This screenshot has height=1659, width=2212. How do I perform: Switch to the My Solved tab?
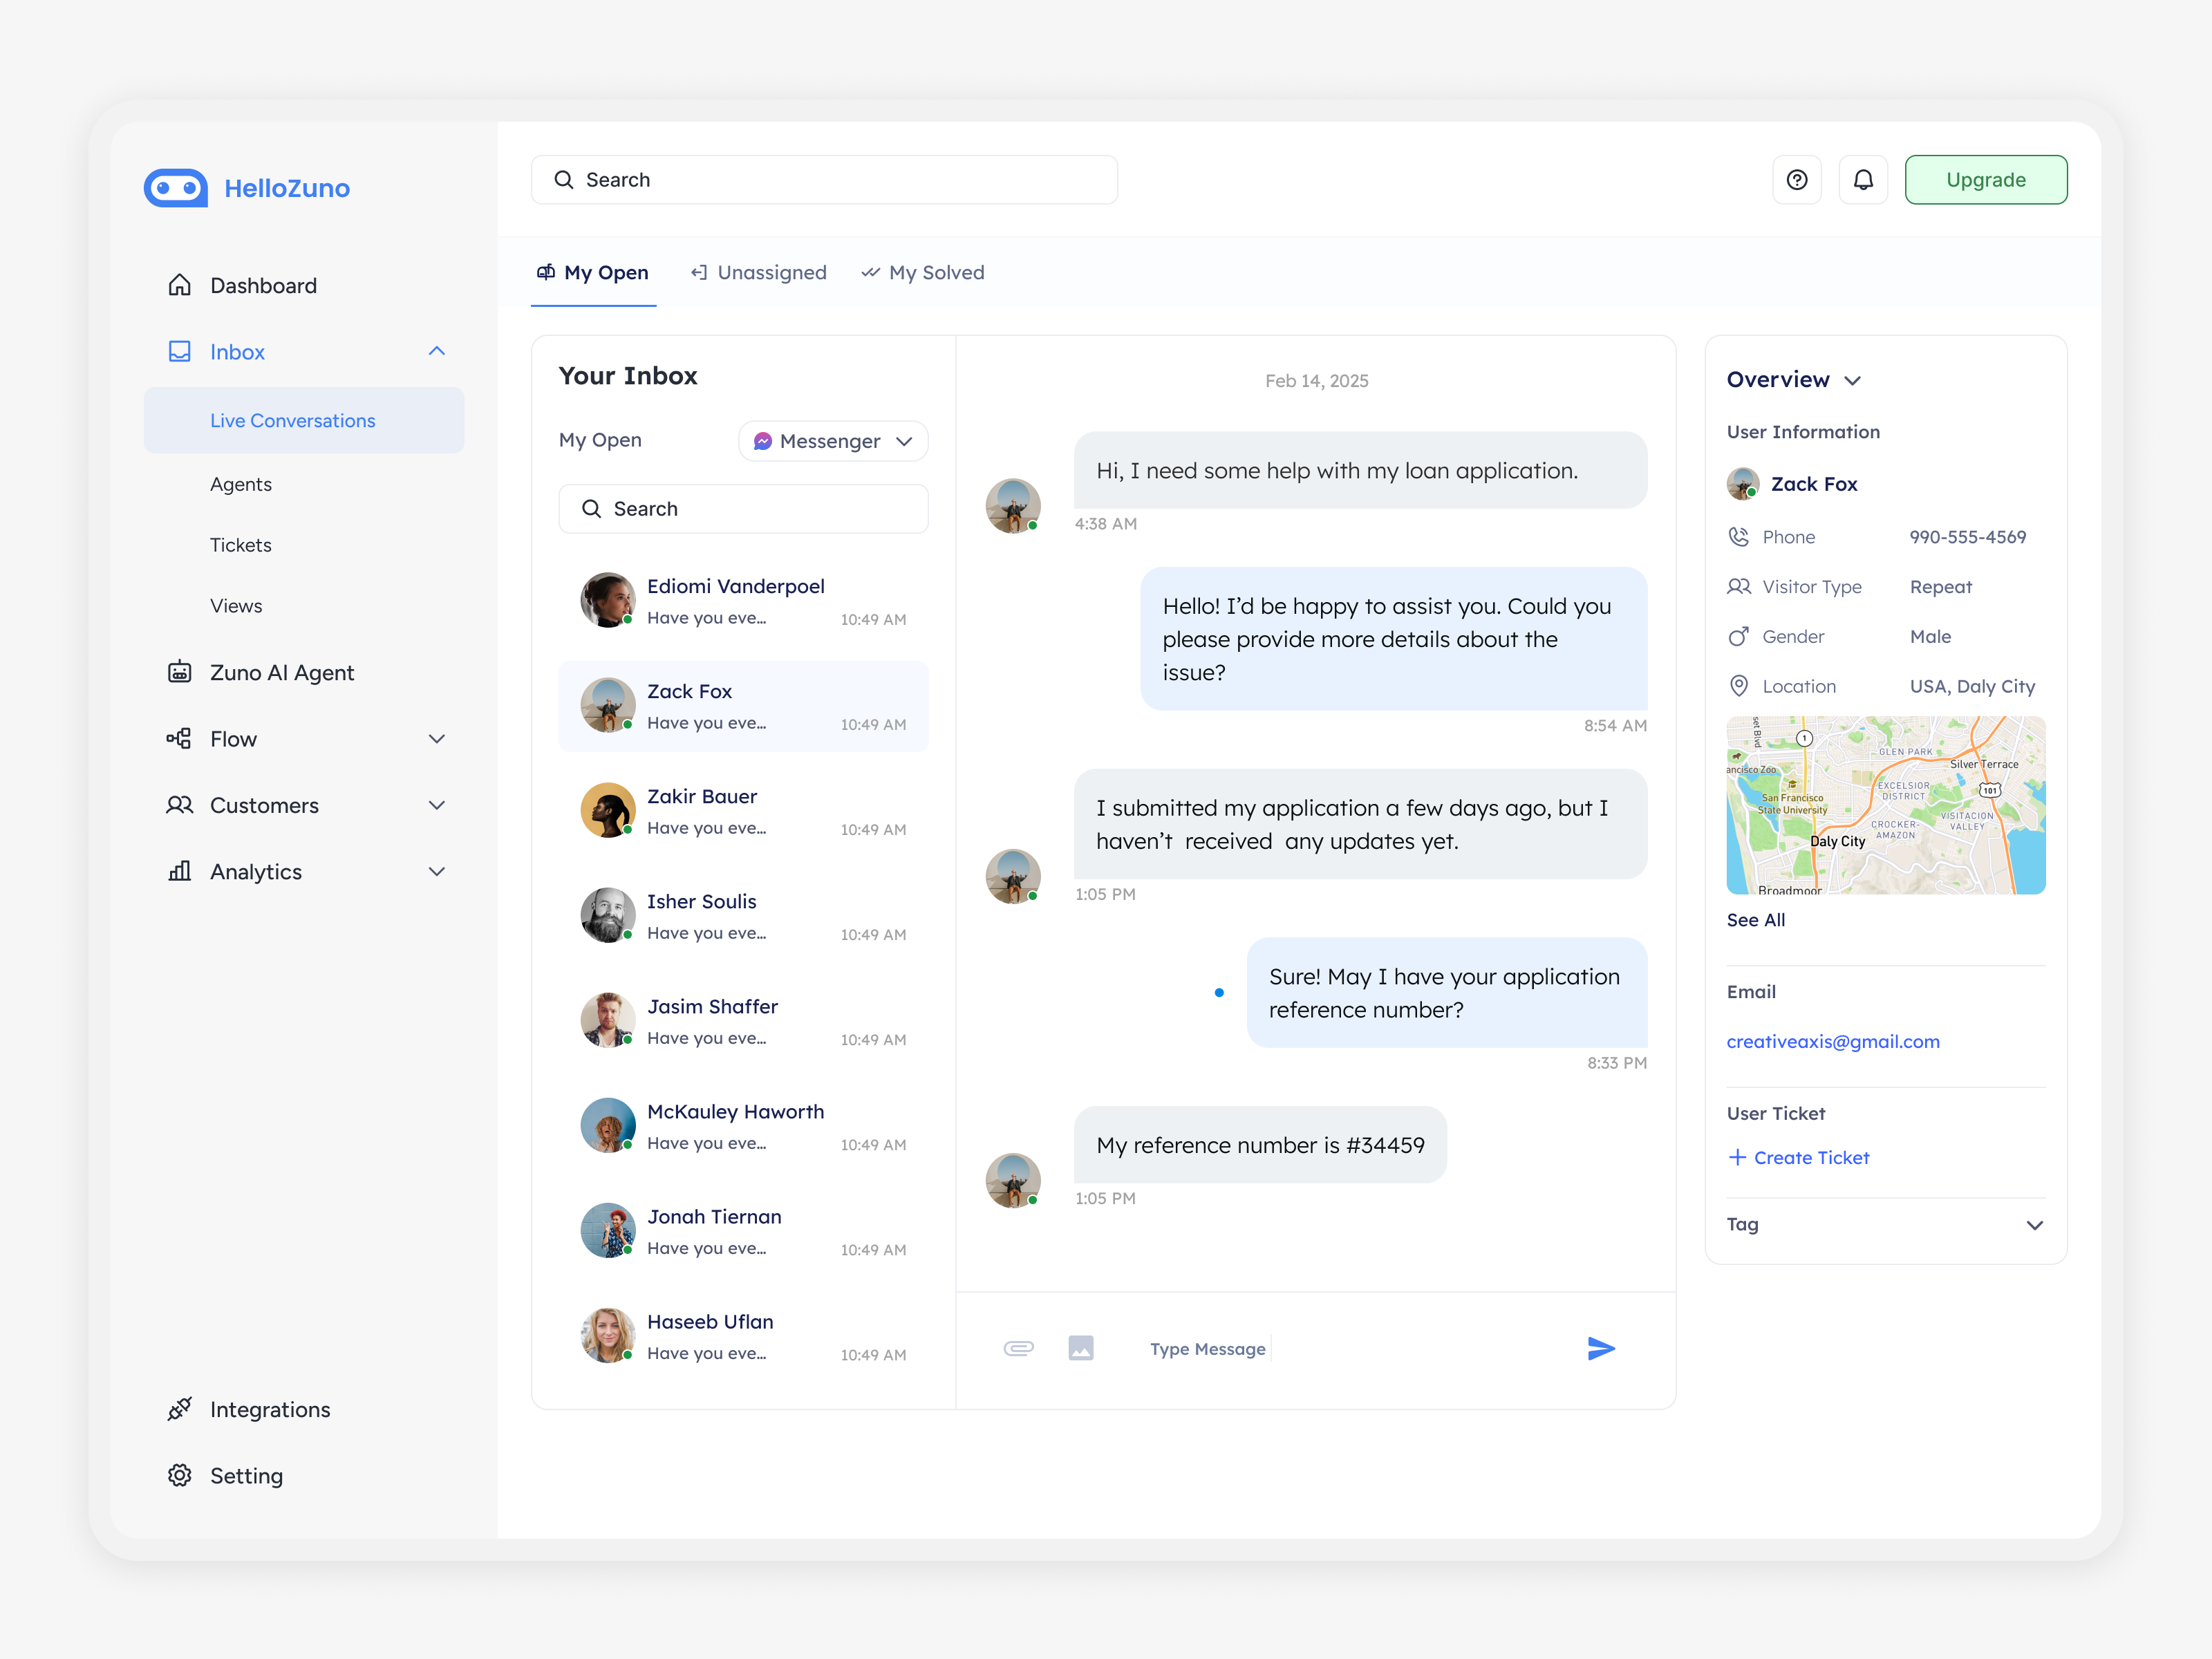click(923, 272)
